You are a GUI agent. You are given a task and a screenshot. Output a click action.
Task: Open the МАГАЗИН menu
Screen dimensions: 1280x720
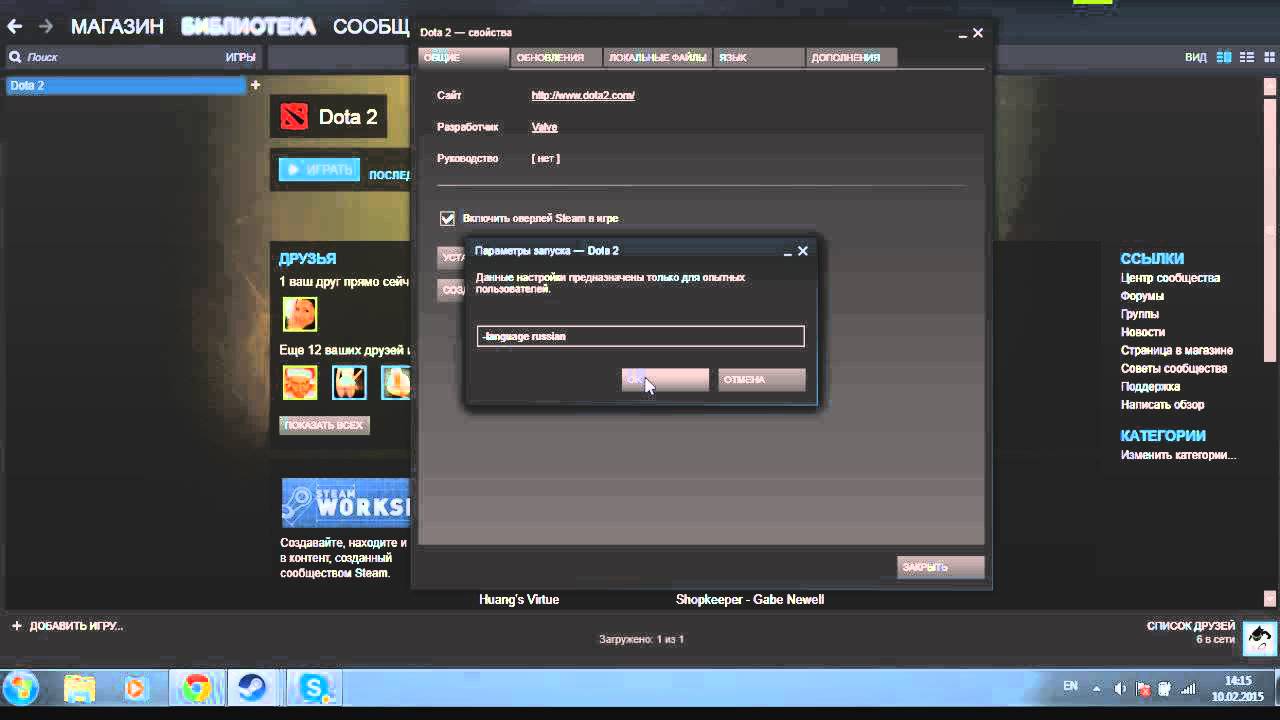coord(117,27)
